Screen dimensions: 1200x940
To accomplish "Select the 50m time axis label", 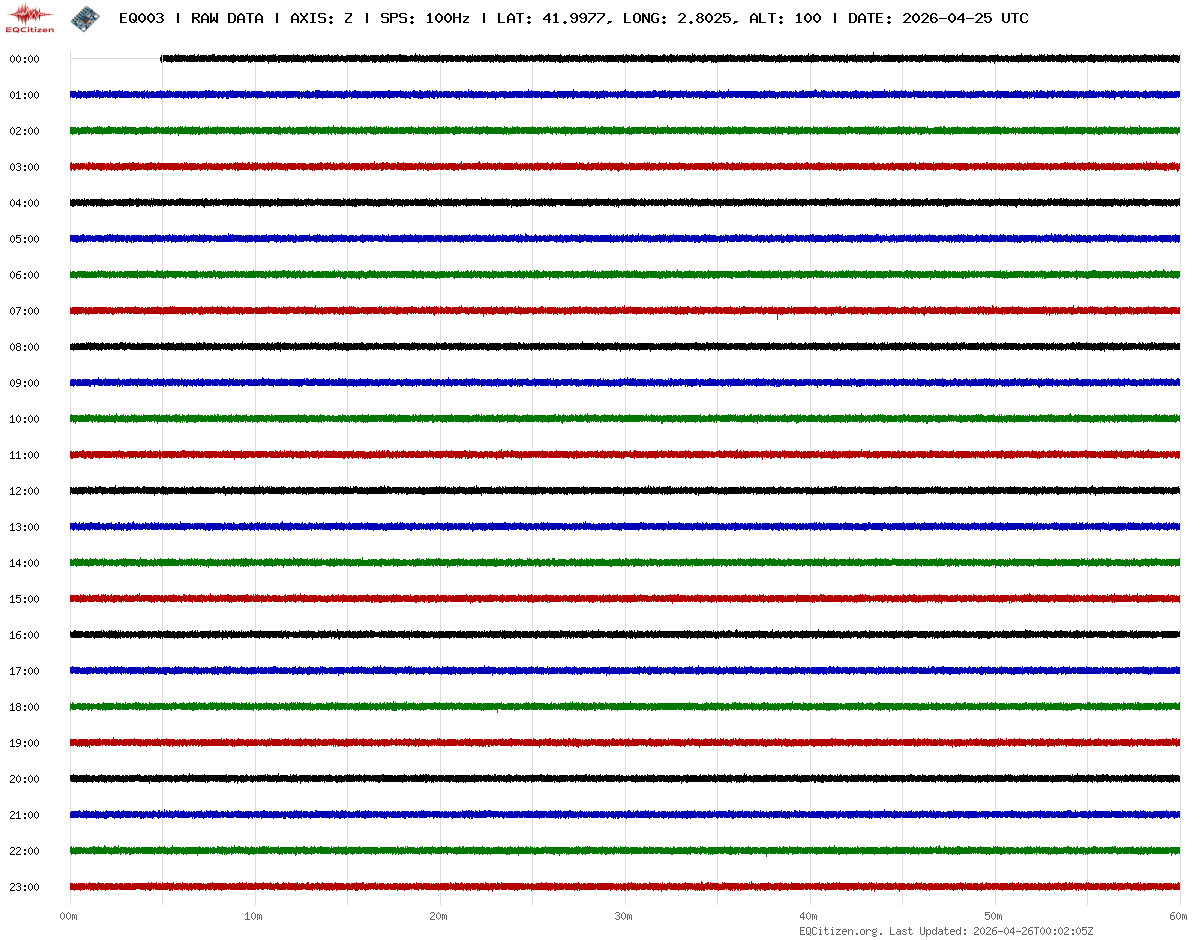I will coord(994,916).
